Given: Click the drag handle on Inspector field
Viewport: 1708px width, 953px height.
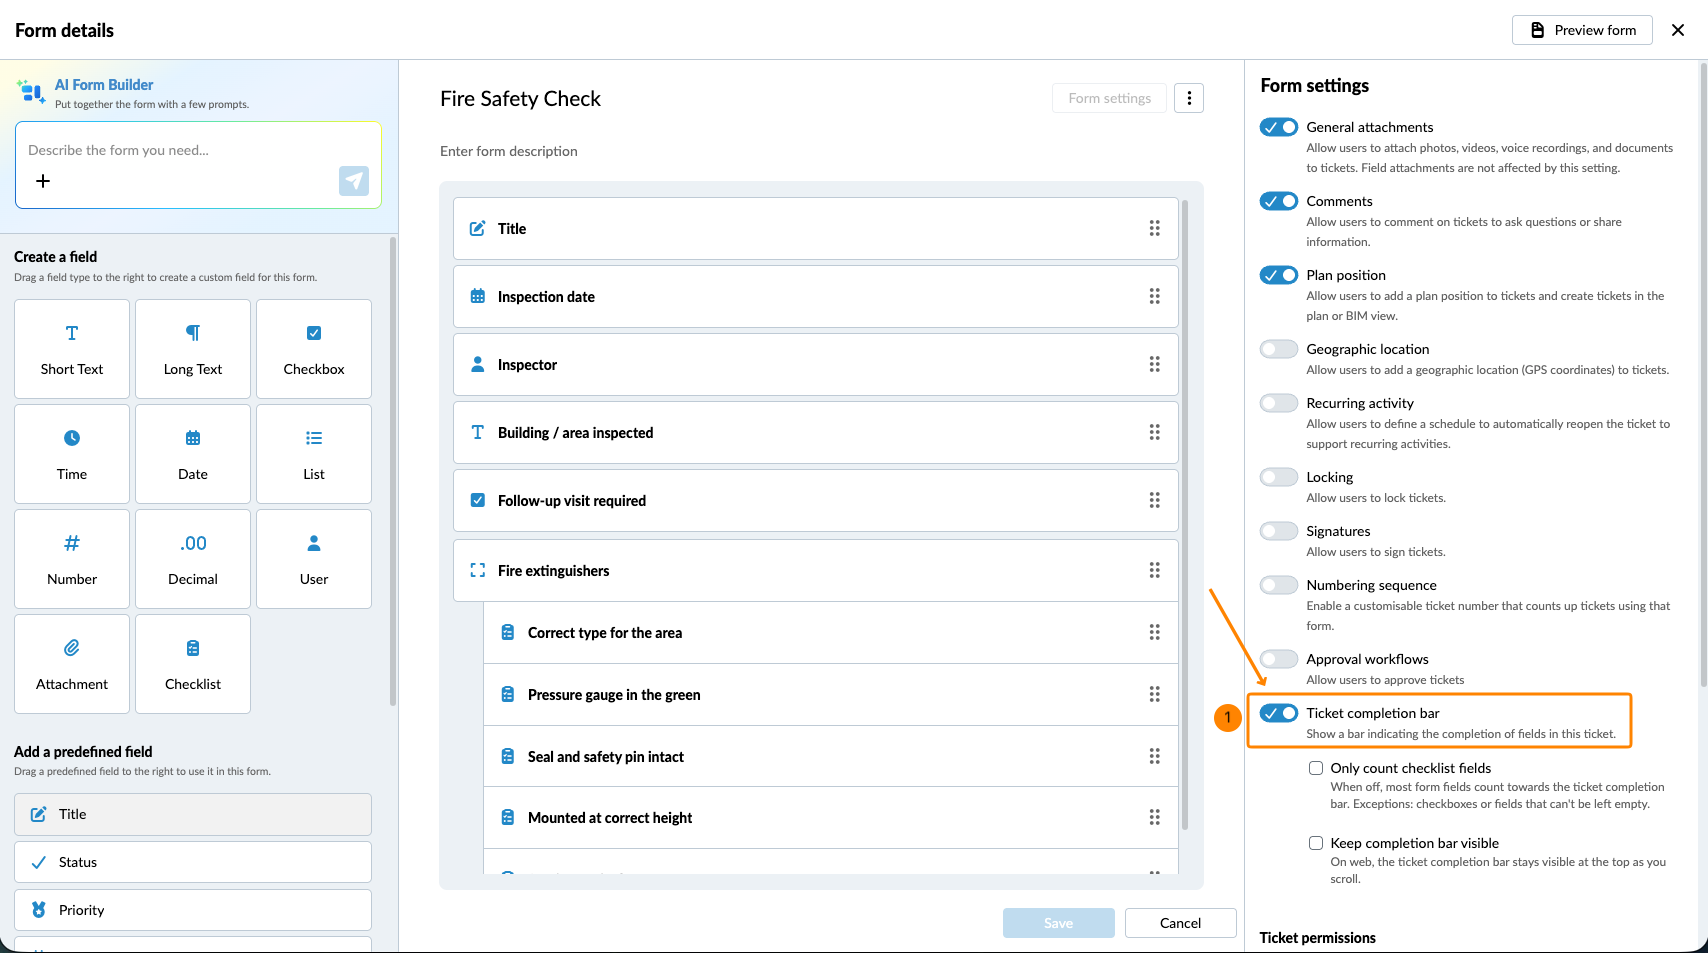Looking at the screenshot, I should (x=1155, y=365).
